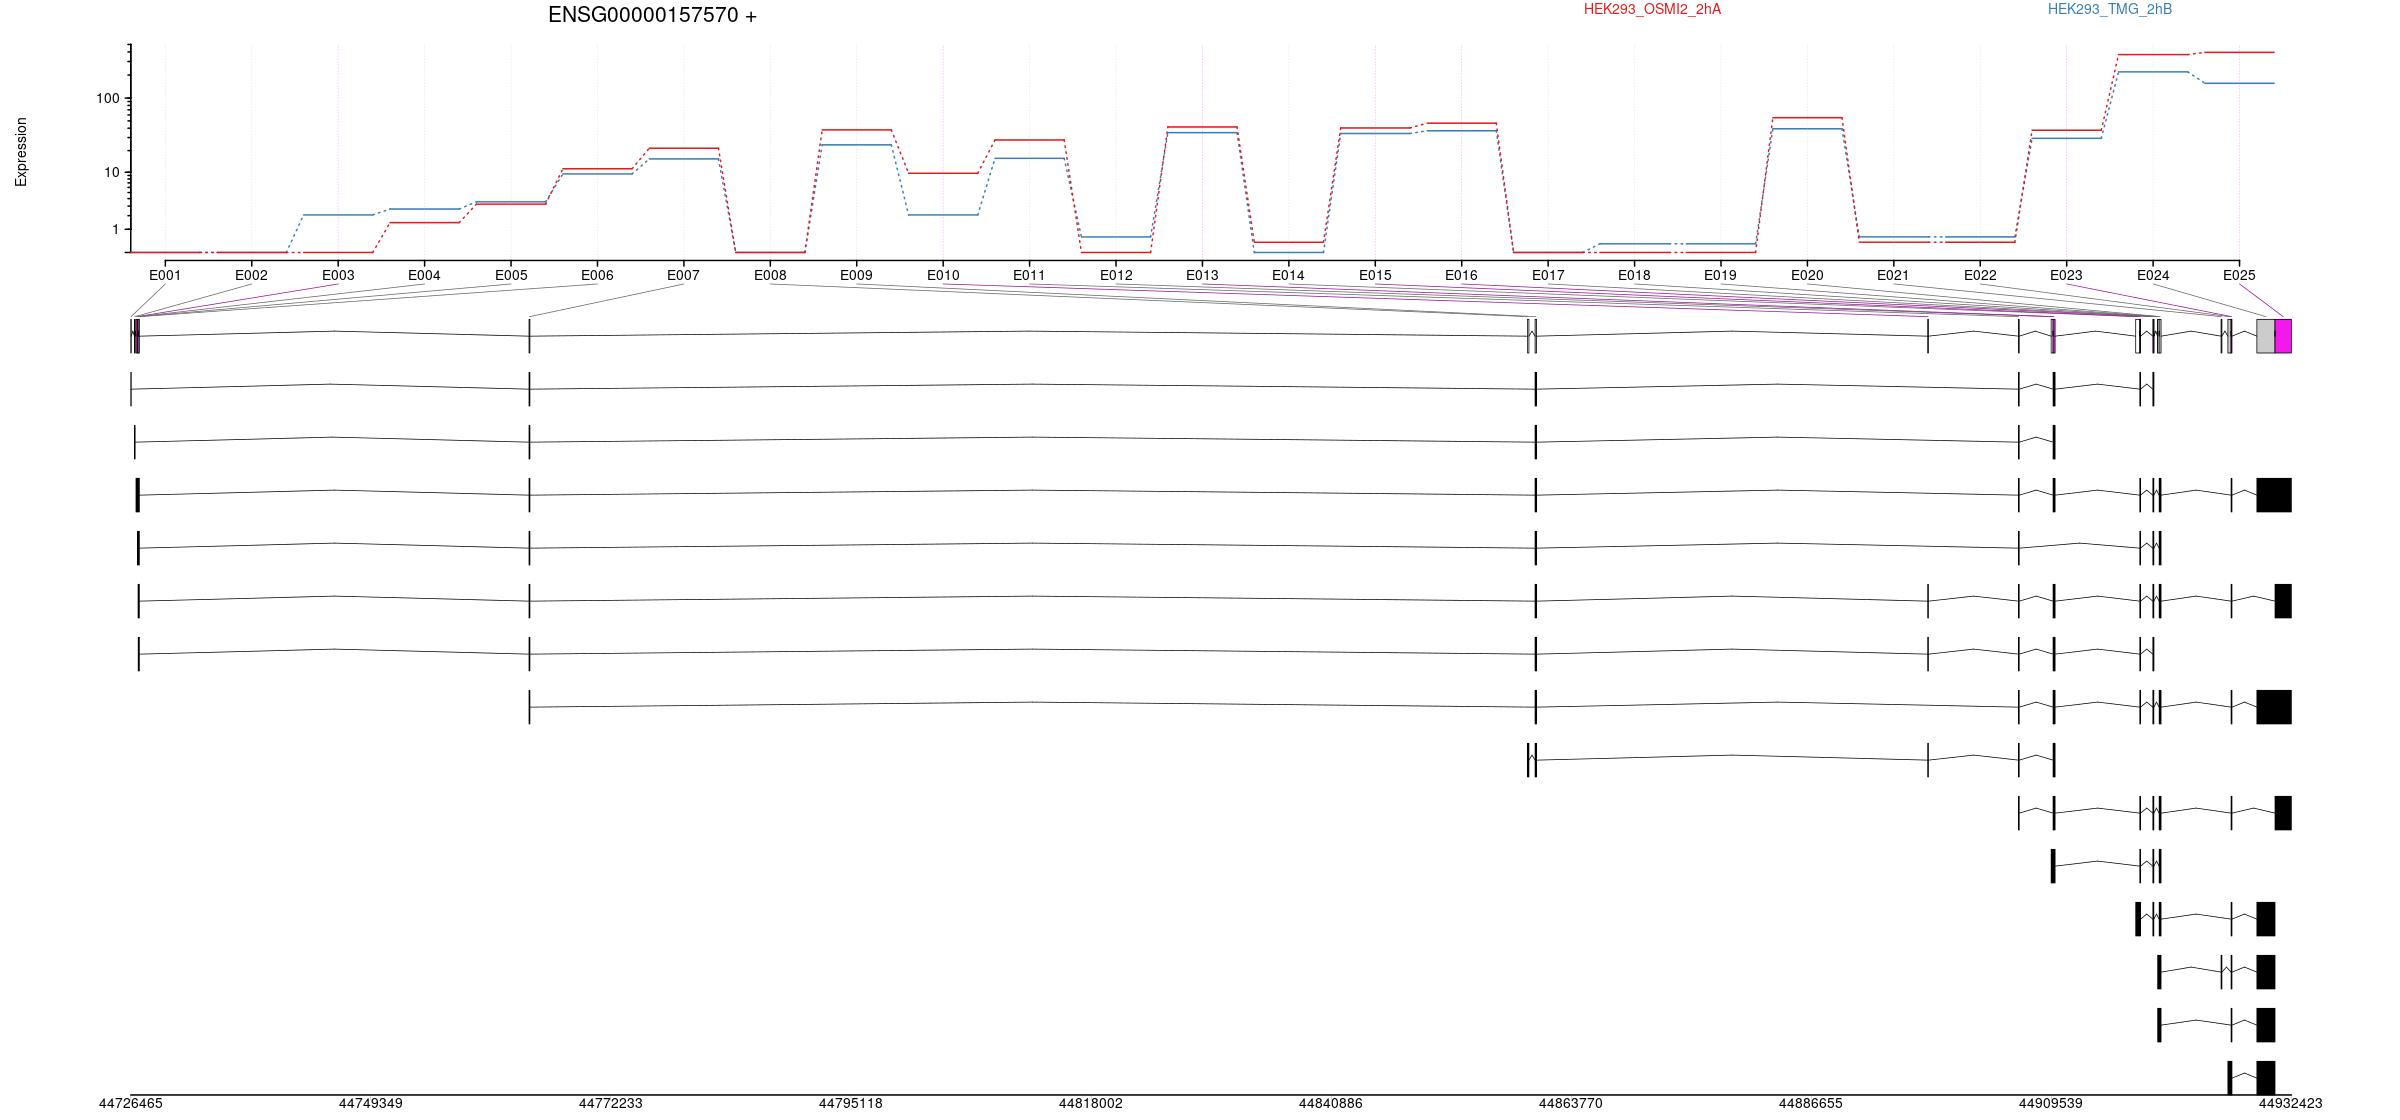Click the exon label E013
This screenshot has height=1120, width=2400.
click(1202, 275)
